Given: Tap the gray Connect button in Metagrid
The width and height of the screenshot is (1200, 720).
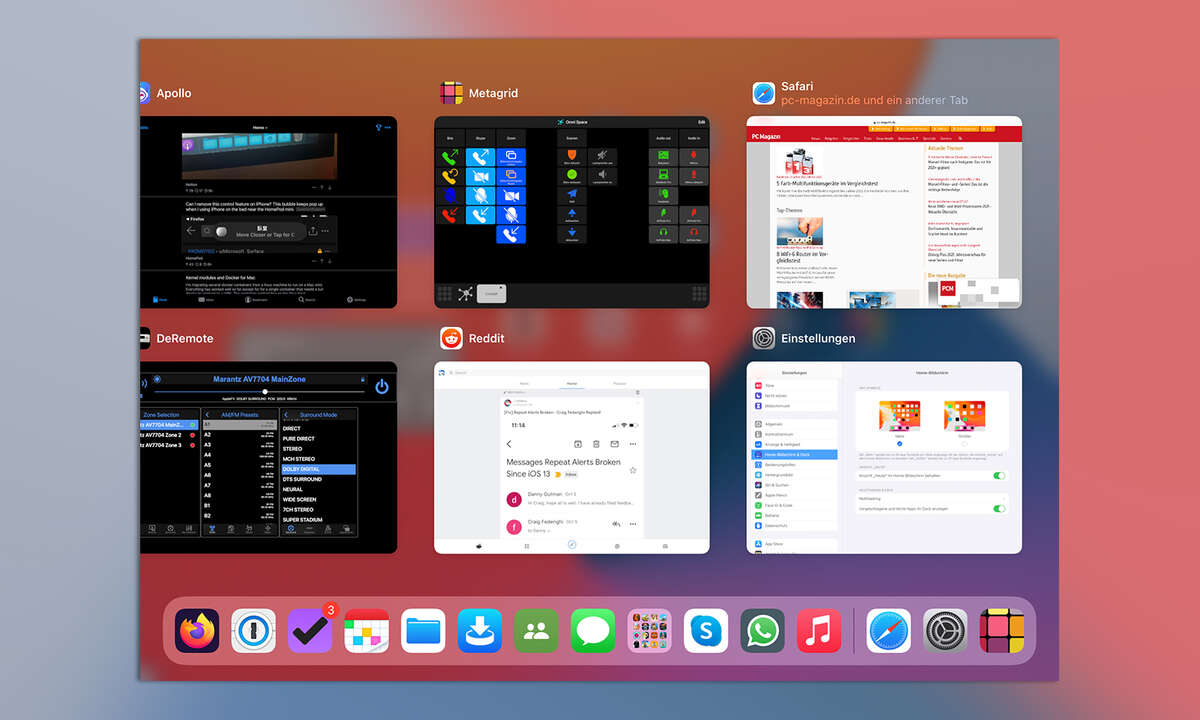Looking at the screenshot, I should pyautogui.click(x=491, y=294).
